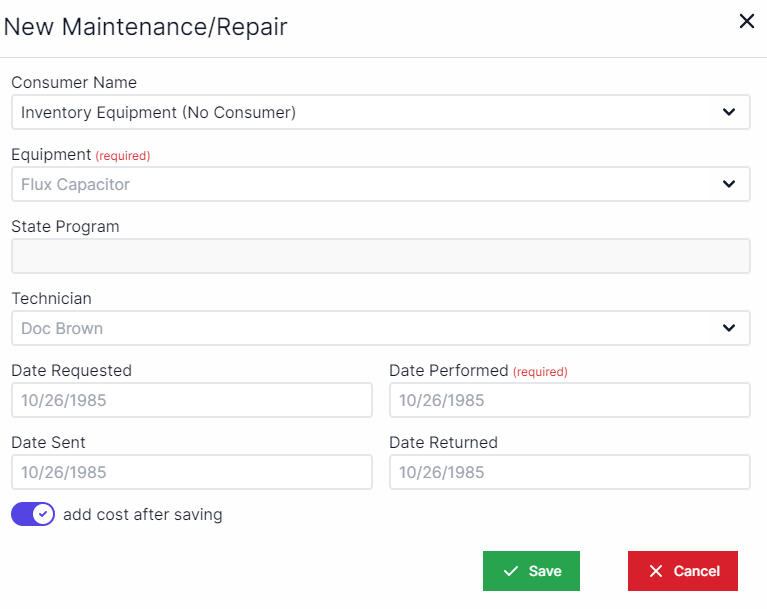Click the Consumer Name chevron arrow
Viewport: 767px width, 609px height.
click(x=729, y=112)
